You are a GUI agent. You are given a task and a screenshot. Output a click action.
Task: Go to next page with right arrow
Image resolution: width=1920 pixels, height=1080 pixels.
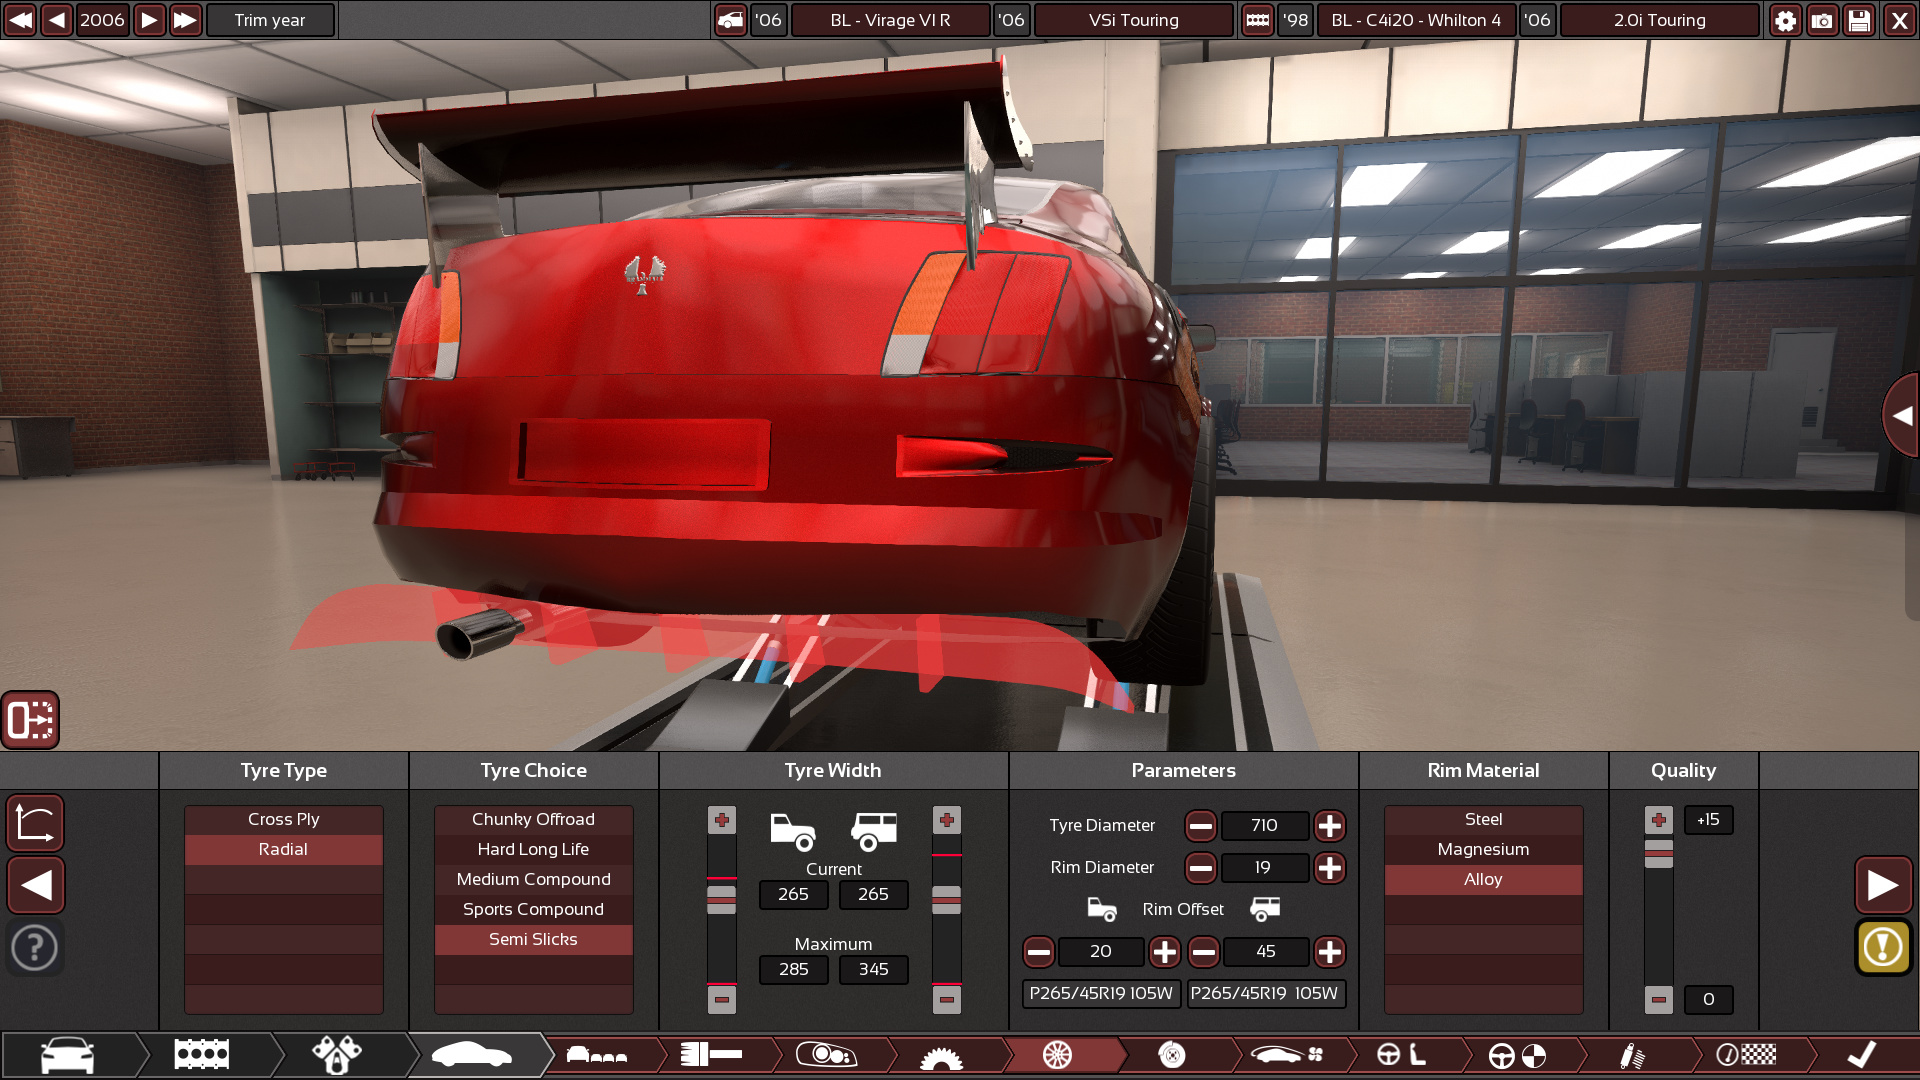point(1883,885)
